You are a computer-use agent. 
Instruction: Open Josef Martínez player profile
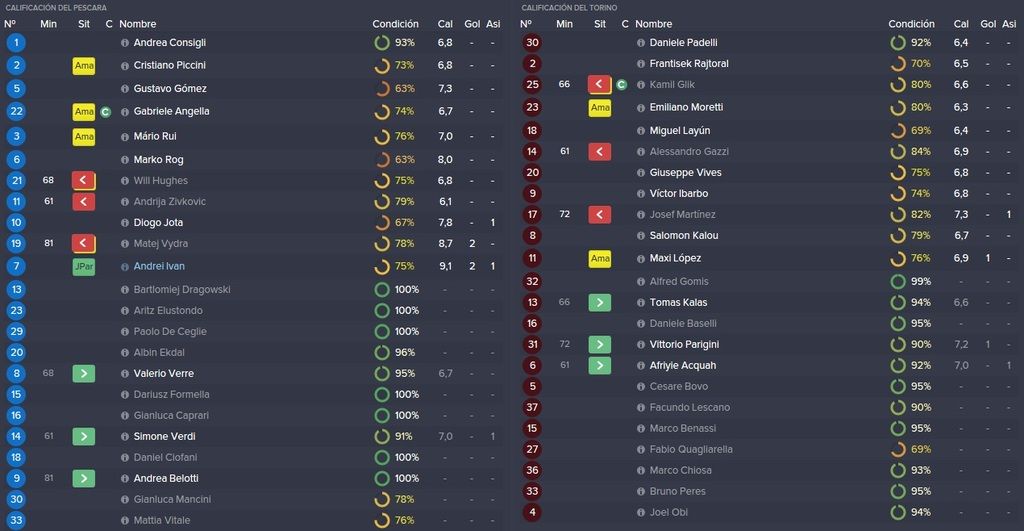click(x=682, y=214)
